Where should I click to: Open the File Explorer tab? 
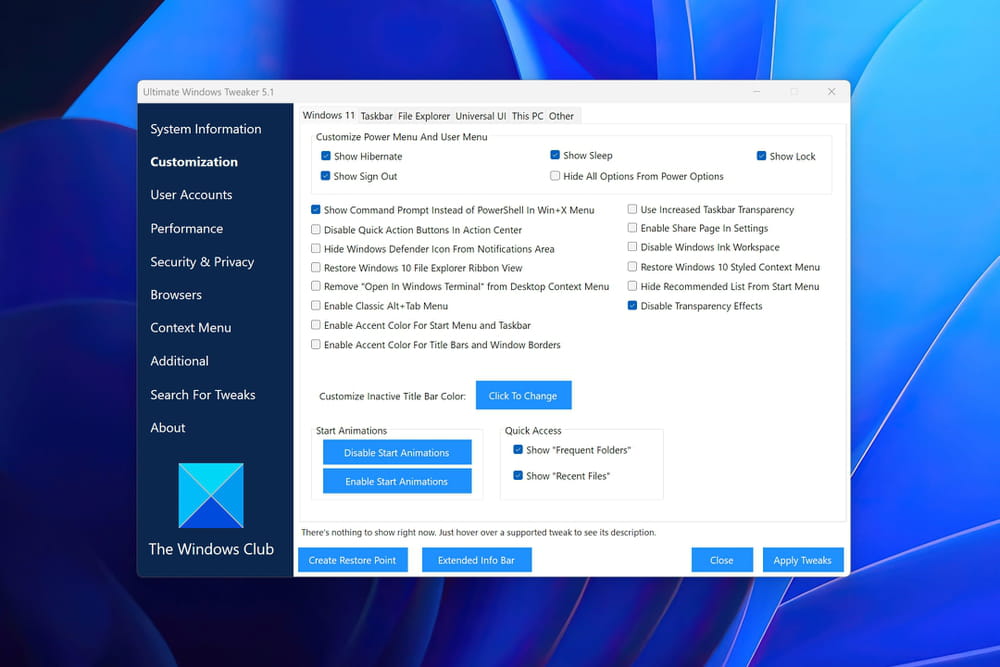click(x=424, y=116)
